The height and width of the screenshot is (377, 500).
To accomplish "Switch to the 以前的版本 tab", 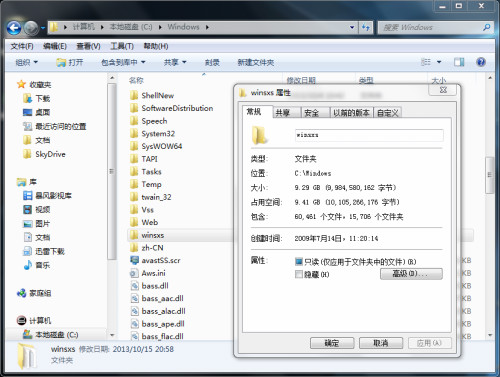I will 351,113.
